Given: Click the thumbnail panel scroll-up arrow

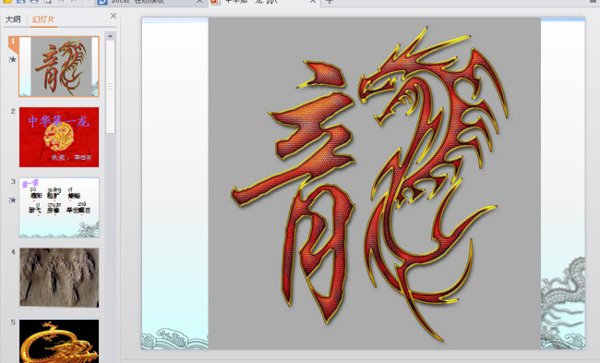Looking at the screenshot, I should pos(110,36).
